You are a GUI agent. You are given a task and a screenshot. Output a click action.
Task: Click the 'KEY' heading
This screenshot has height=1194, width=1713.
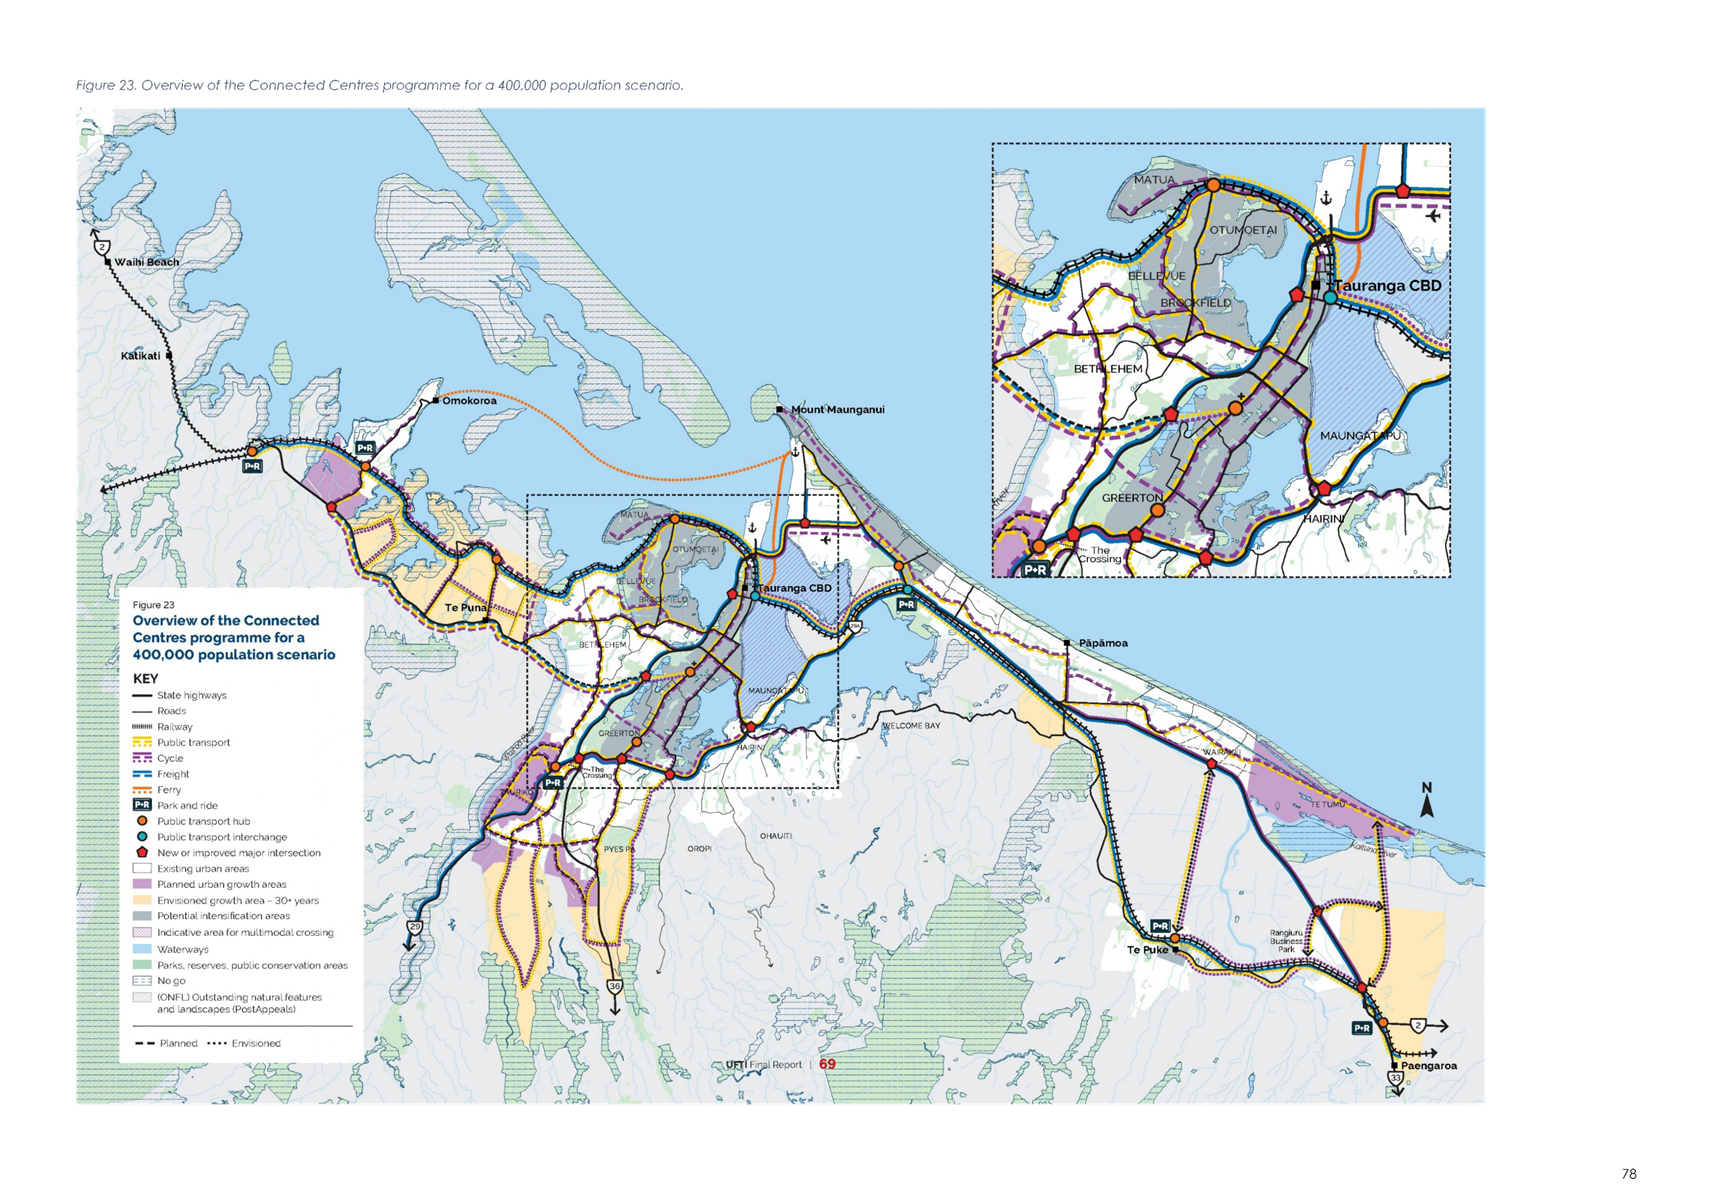[146, 678]
